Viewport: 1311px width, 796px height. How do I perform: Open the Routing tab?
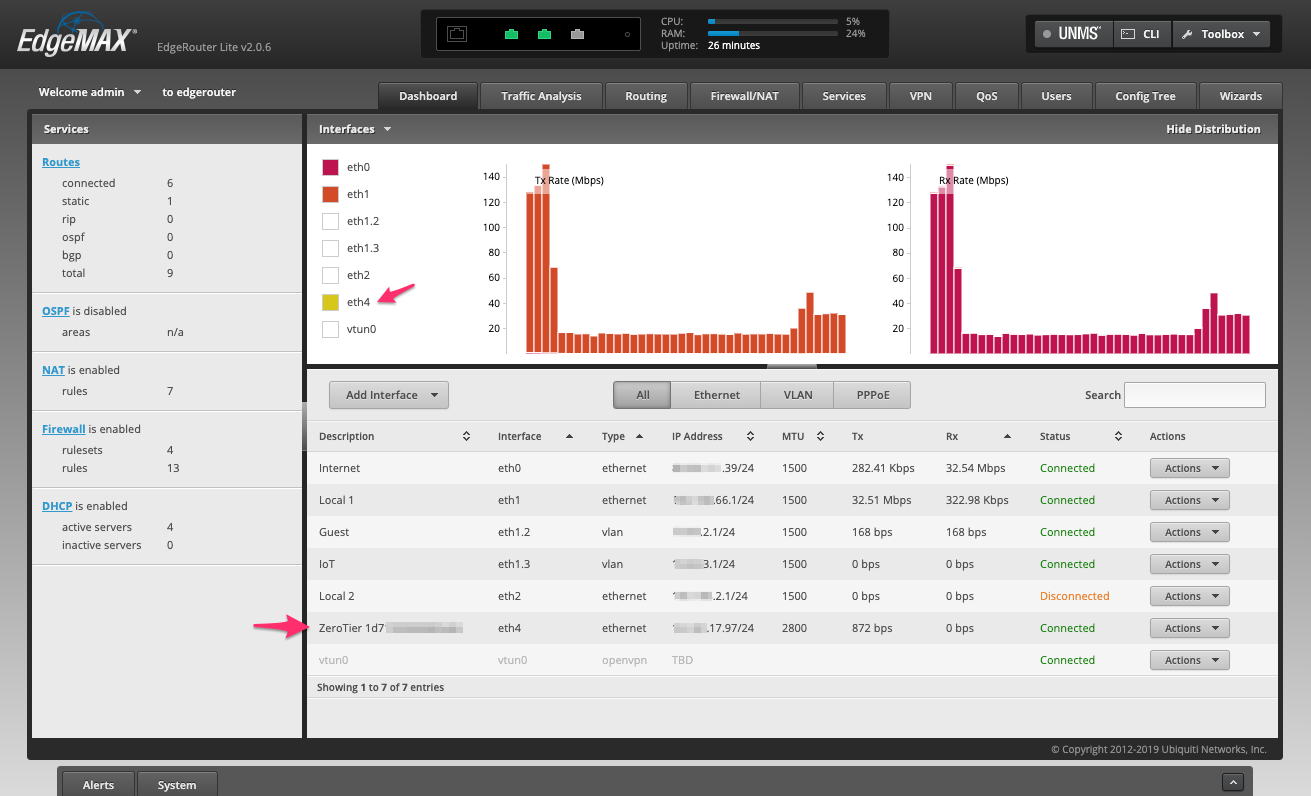point(646,96)
